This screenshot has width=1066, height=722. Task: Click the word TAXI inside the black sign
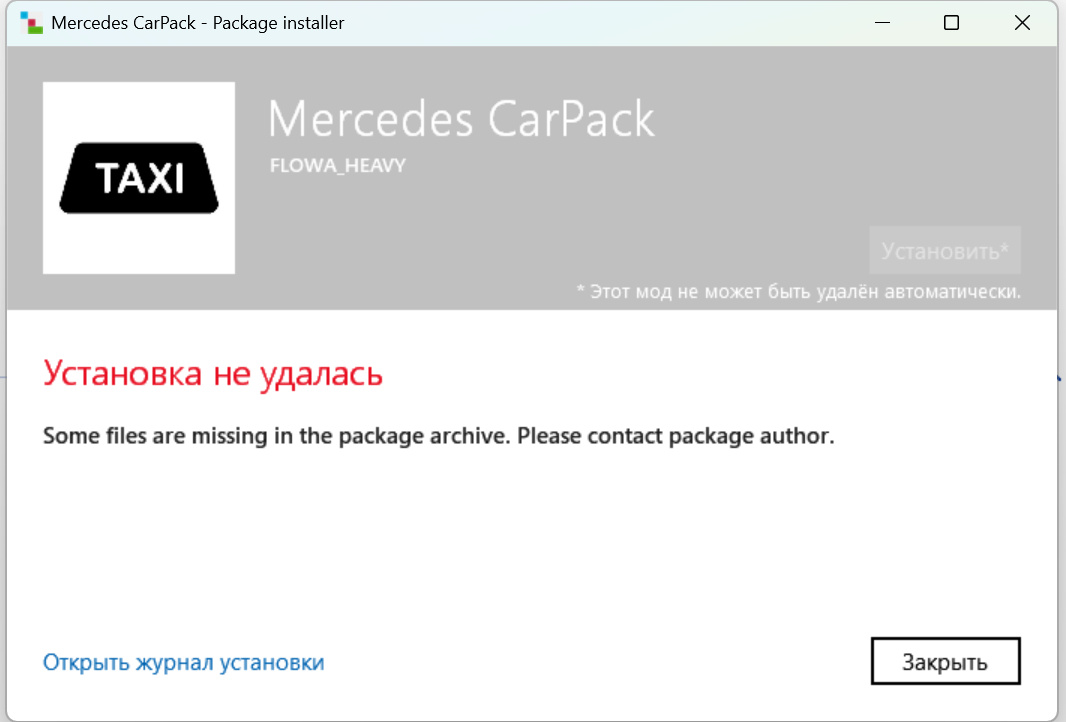(x=139, y=179)
